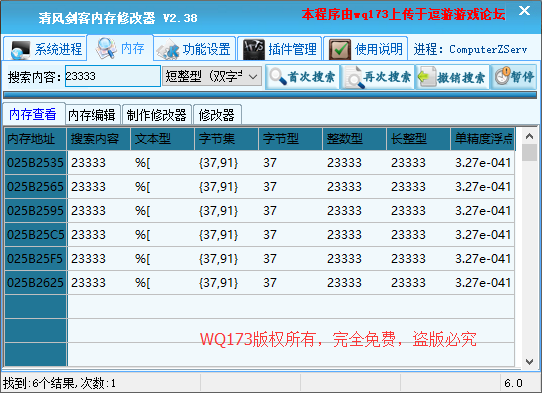Click the 内存地址 column header
This screenshot has width=542, height=393.
point(35,139)
